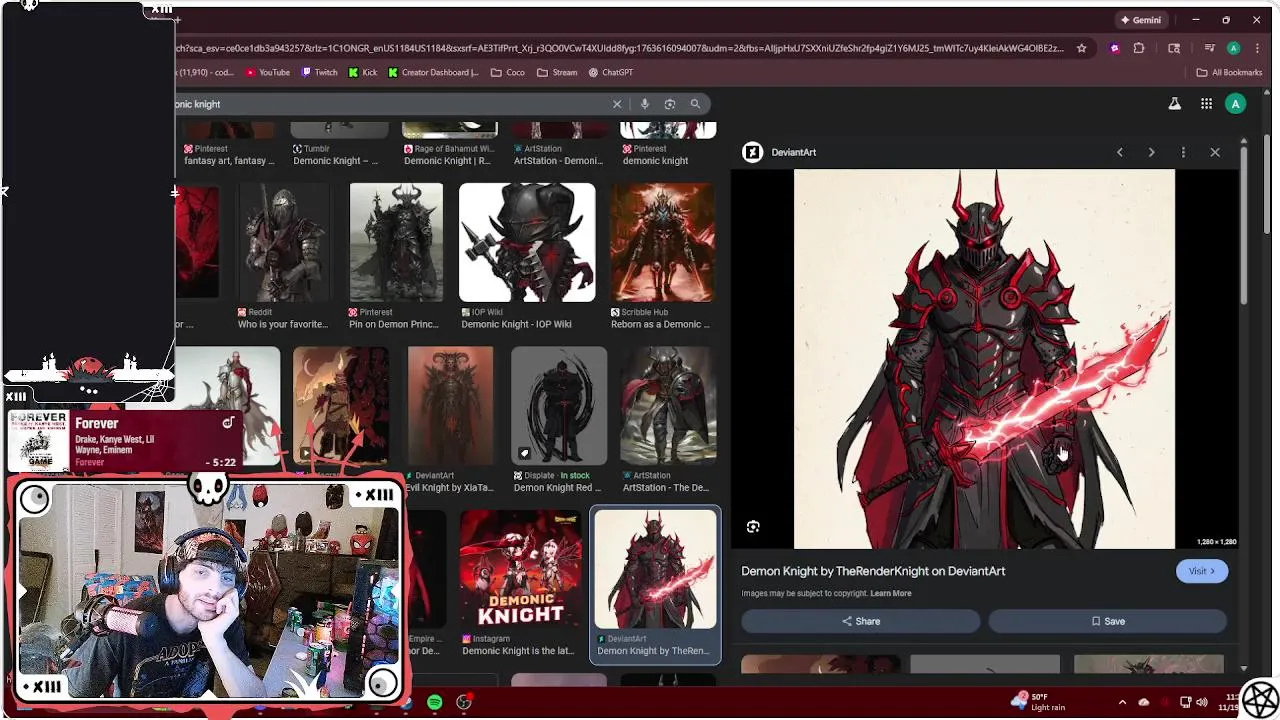Expand All Bookmarks folder

coord(1229,72)
